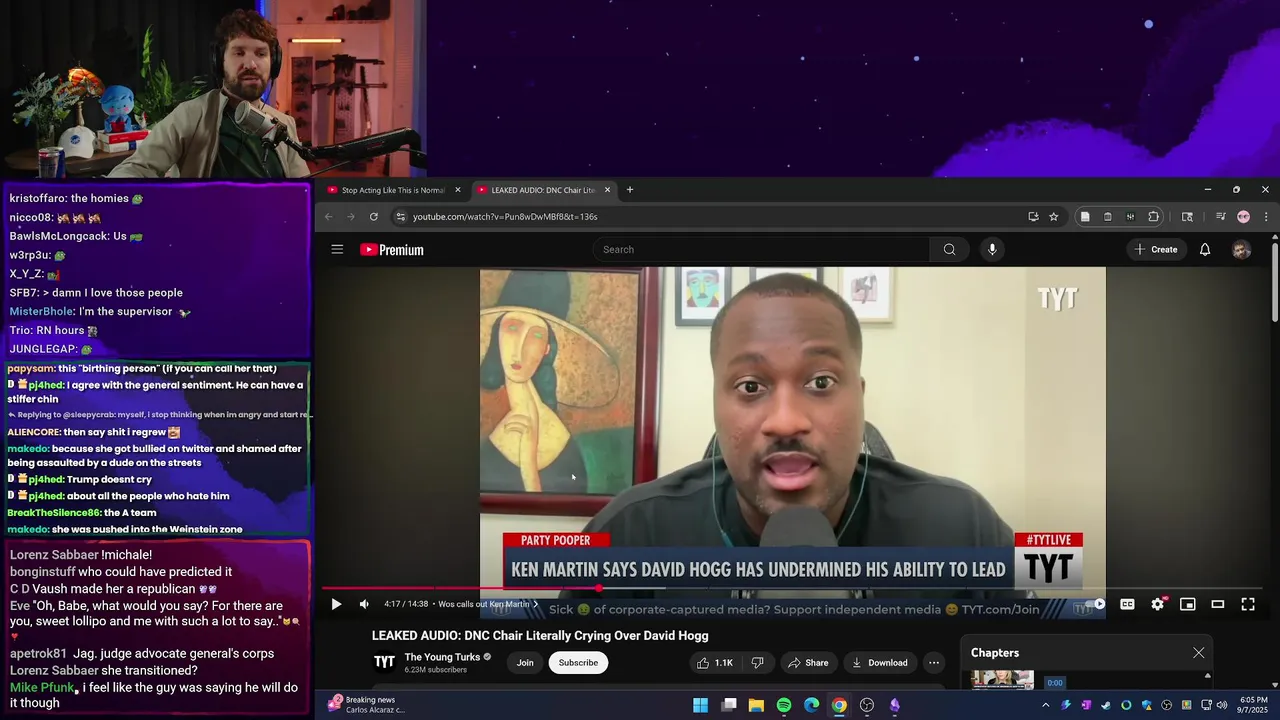Open Task View from the taskbar
The height and width of the screenshot is (720, 1280).
pyautogui.click(x=729, y=705)
